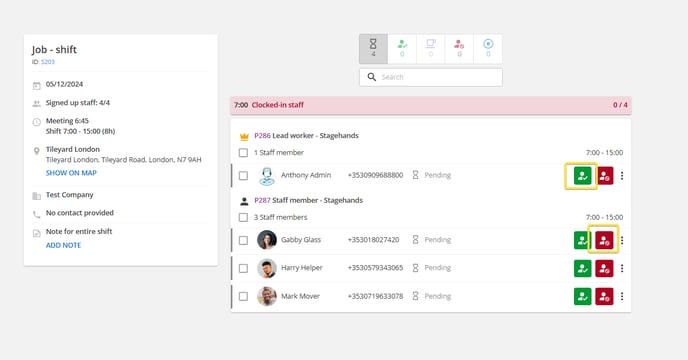The image size is (688, 360).
Task: Open more options for Anthony Admin
Action: click(622, 176)
